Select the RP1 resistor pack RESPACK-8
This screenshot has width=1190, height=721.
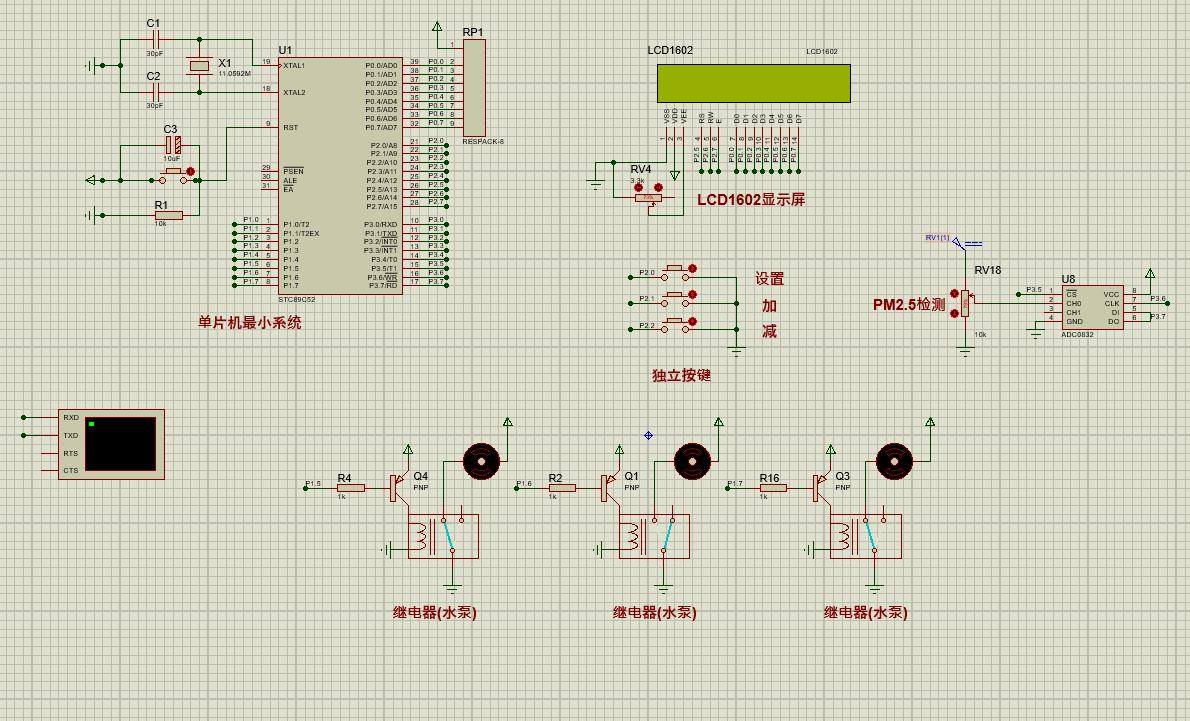coord(474,88)
